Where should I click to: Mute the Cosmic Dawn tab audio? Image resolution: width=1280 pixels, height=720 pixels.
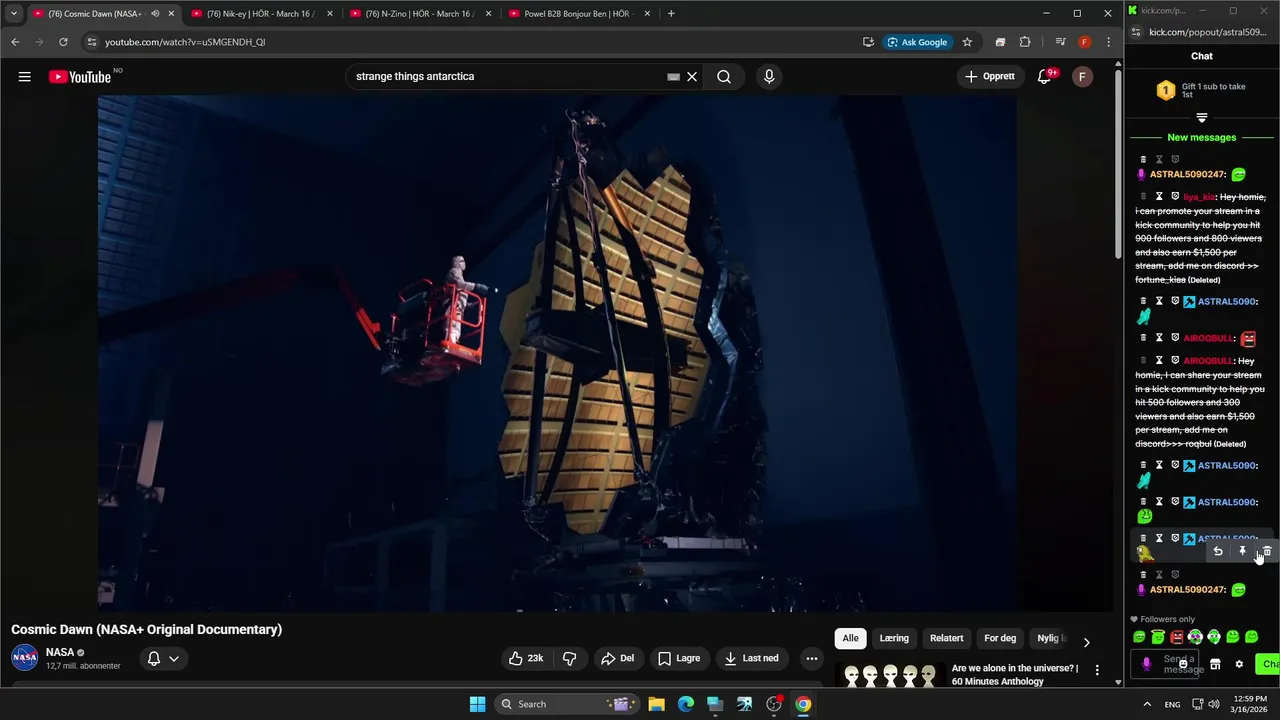(155, 14)
